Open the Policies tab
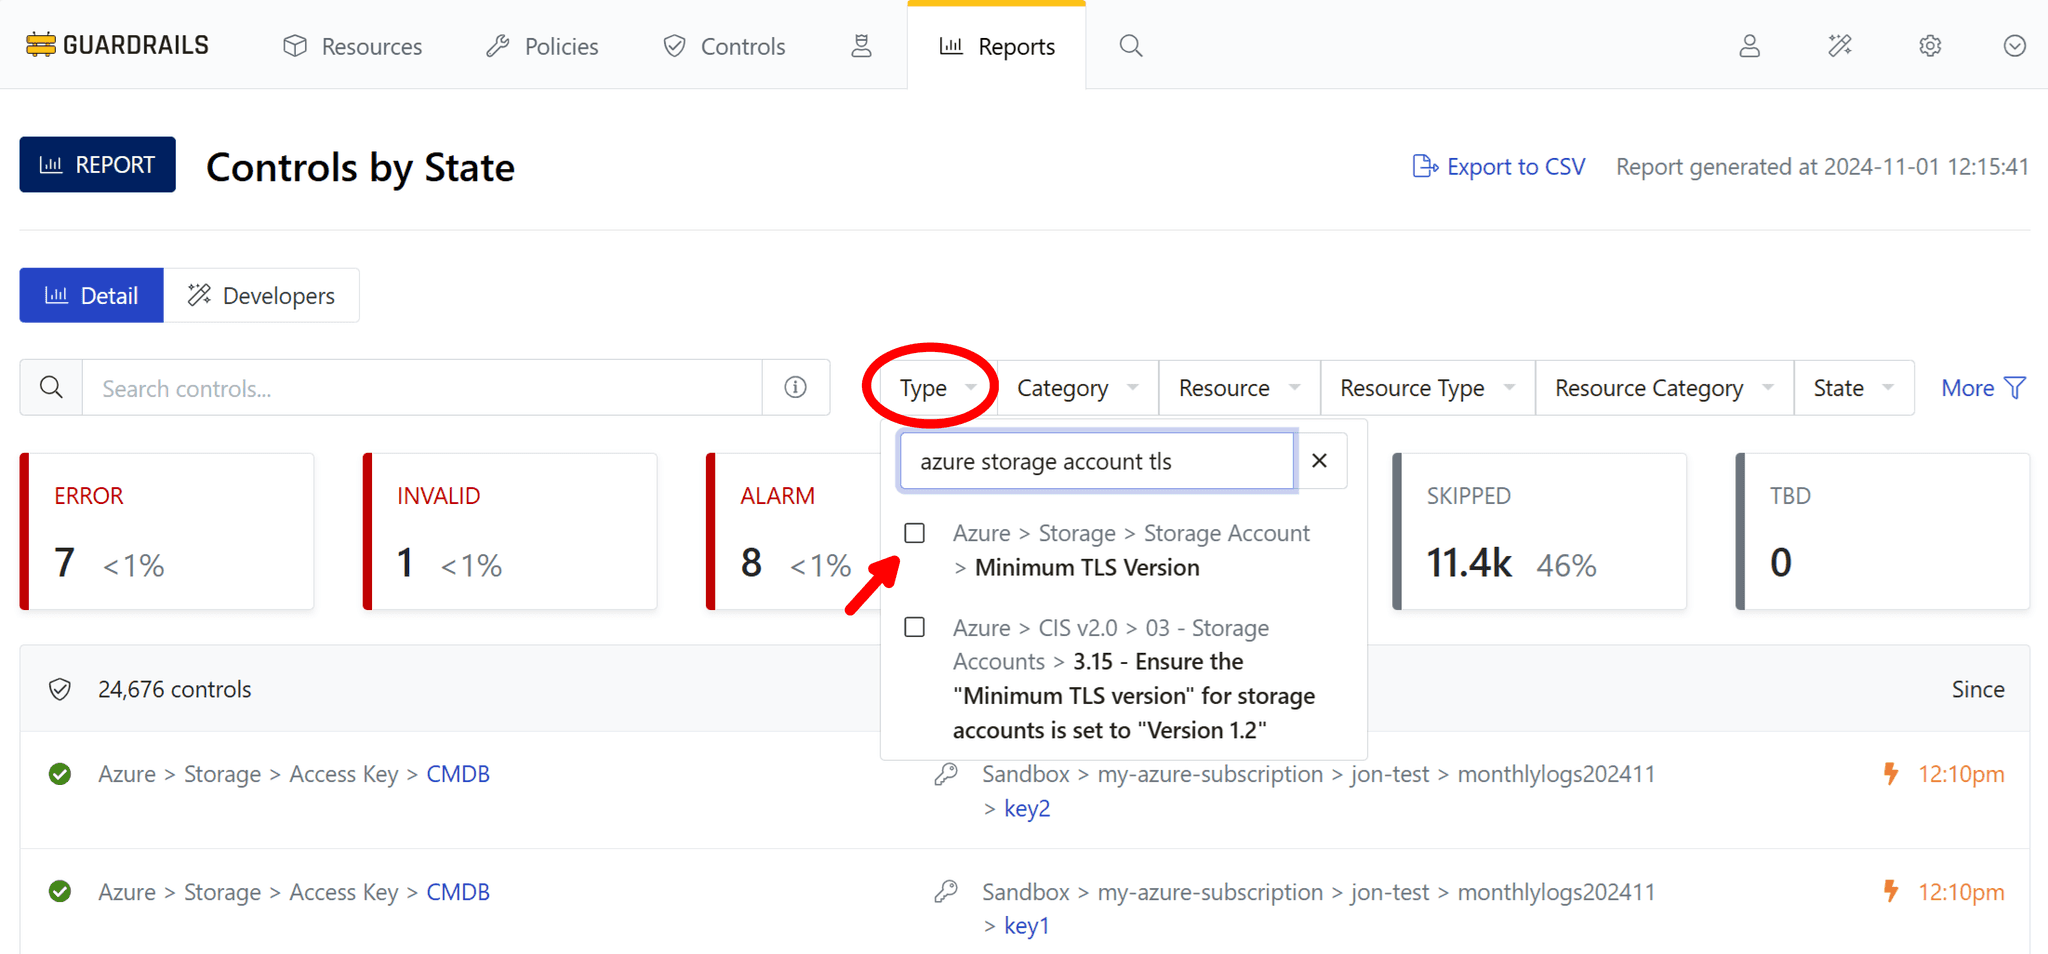2048x954 pixels. click(542, 46)
